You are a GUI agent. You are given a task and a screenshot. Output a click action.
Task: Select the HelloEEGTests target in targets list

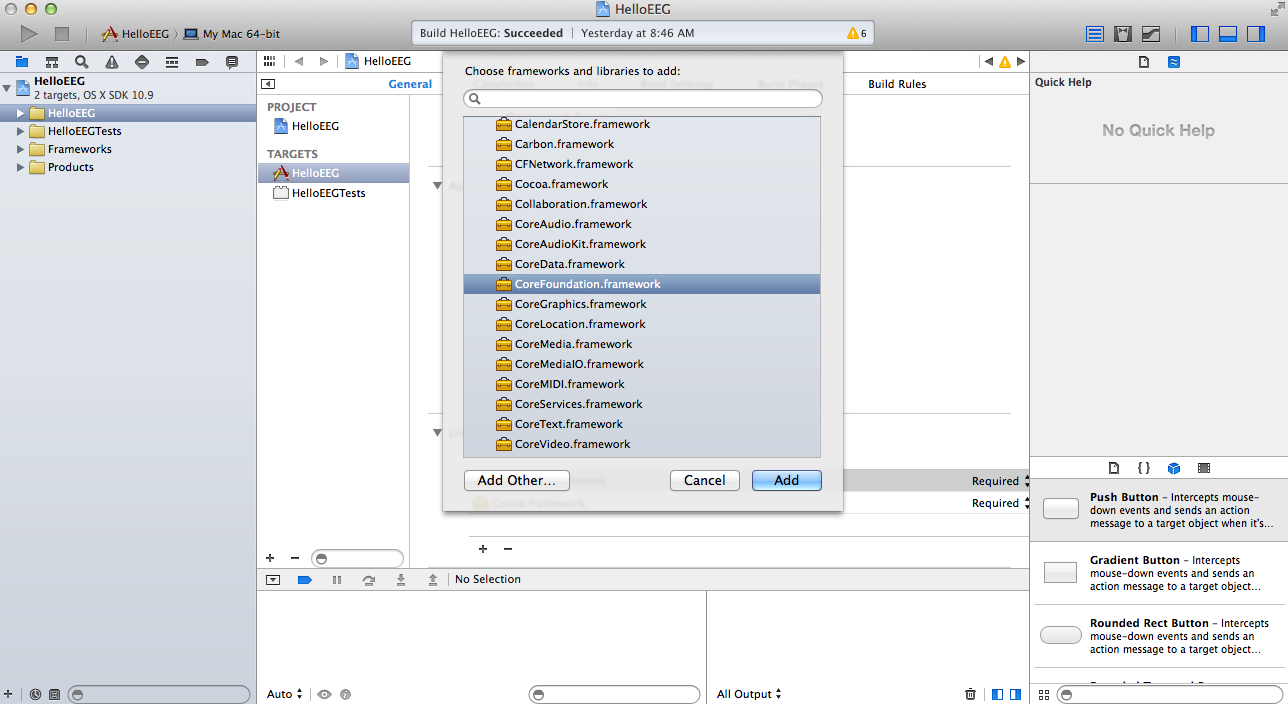[x=328, y=193]
